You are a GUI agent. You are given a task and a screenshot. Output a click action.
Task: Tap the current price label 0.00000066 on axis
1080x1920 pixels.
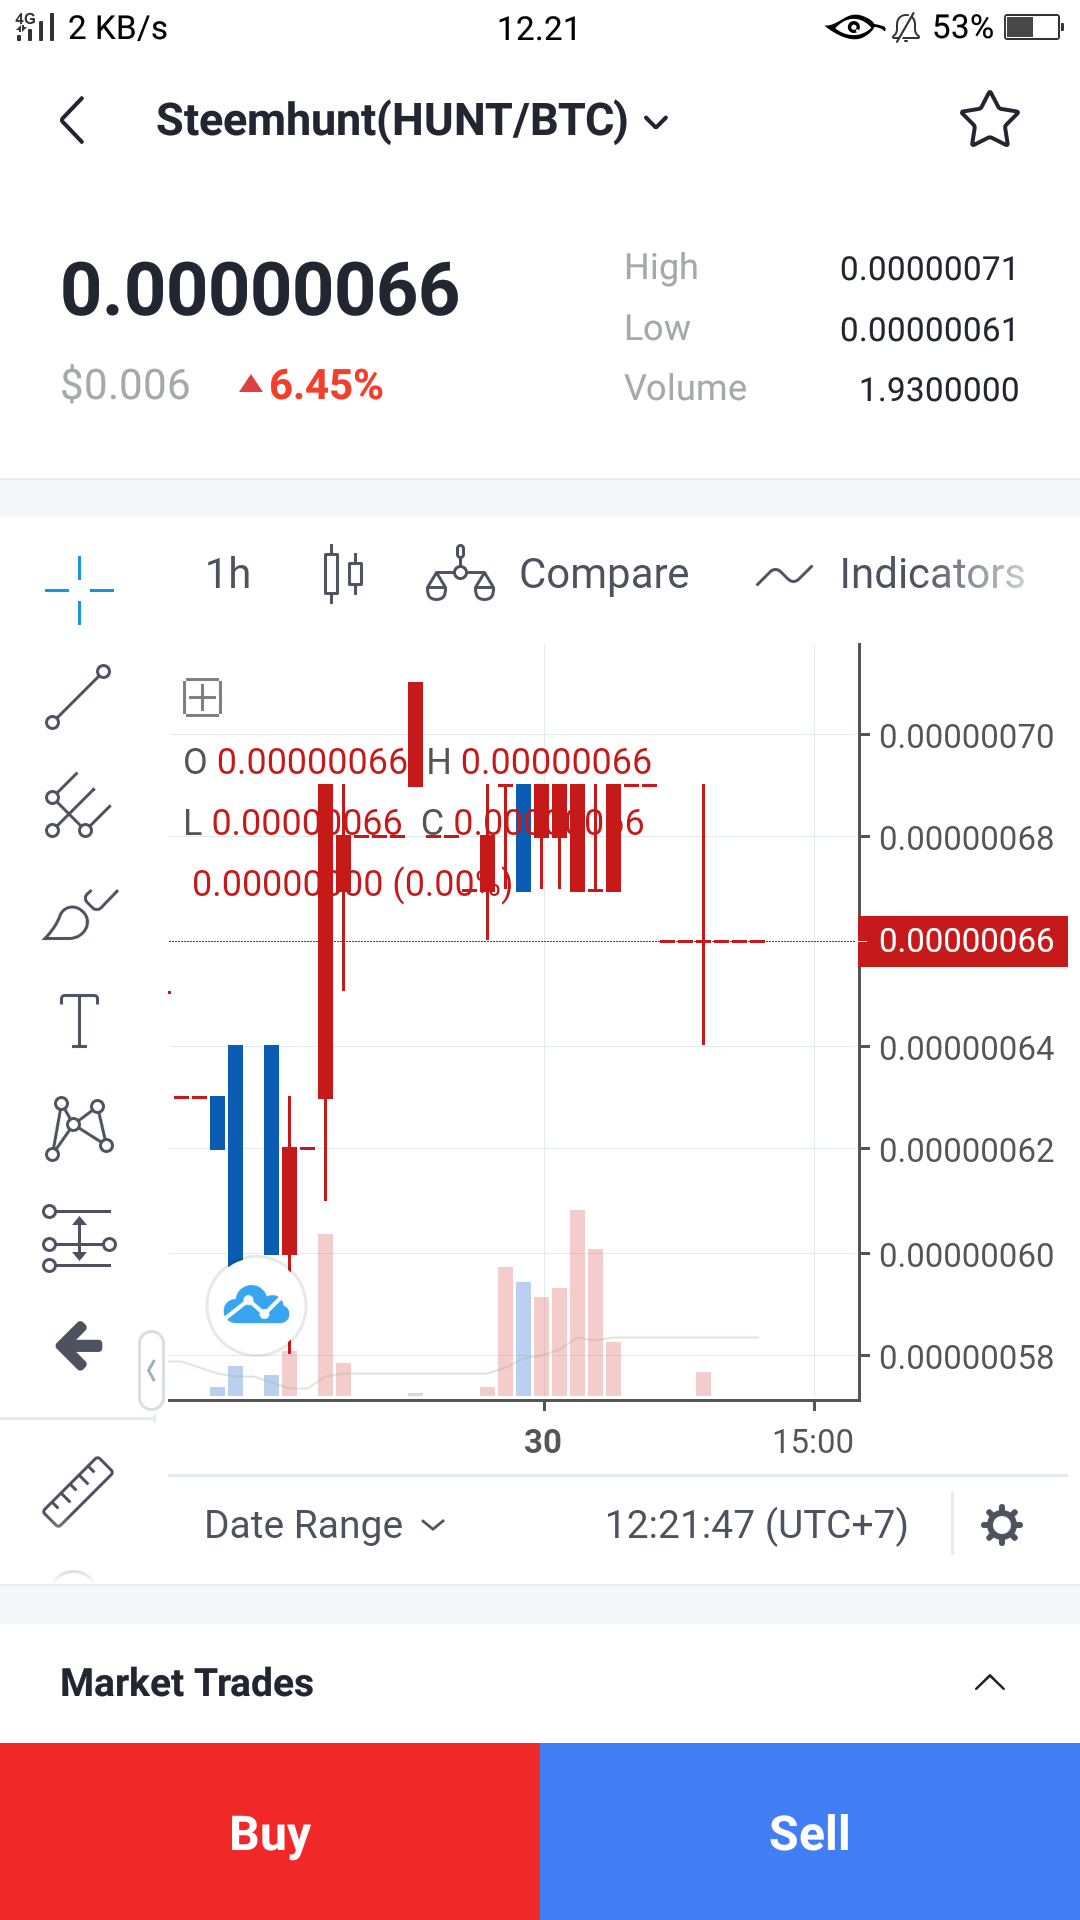coord(964,941)
